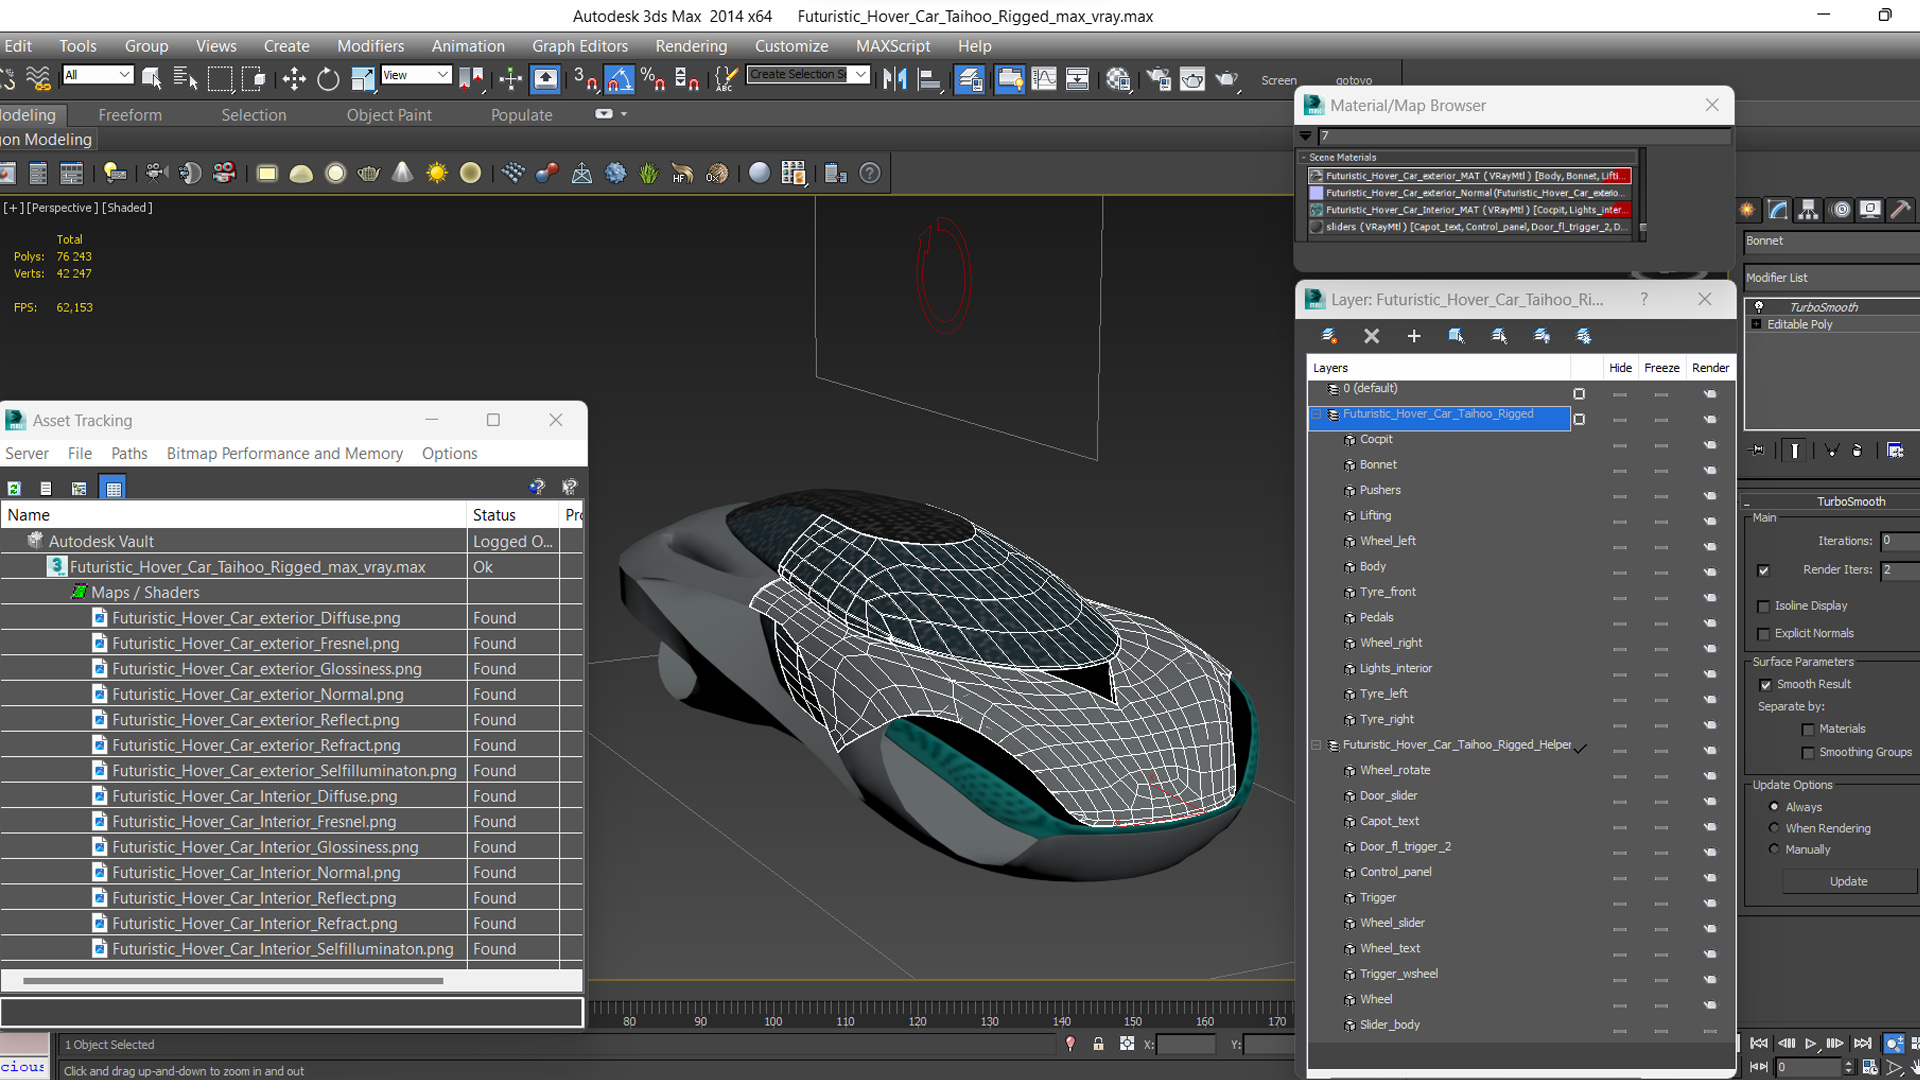Click Asset Tracking horizontal scrollbar

point(233,981)
